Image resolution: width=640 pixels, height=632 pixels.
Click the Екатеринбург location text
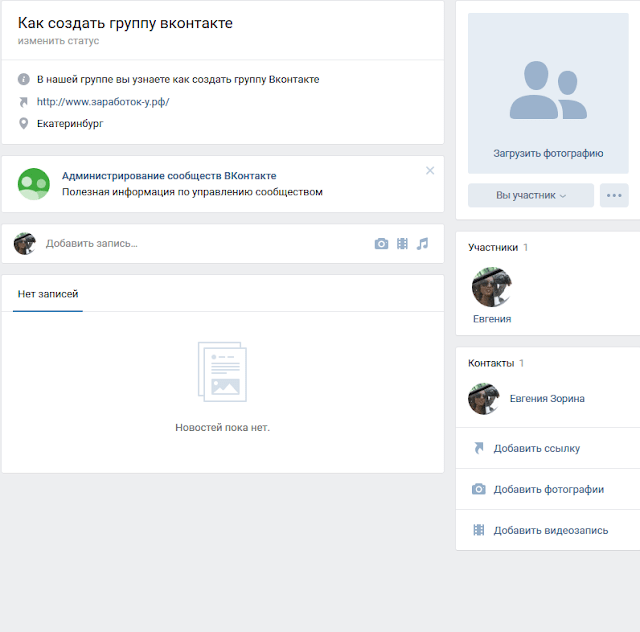[x=70, y=123]
